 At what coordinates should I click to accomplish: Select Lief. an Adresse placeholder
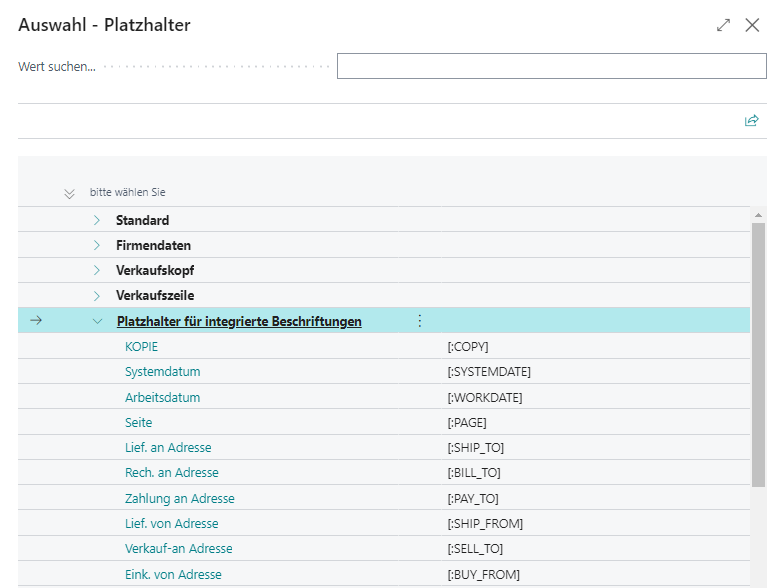(x=168, y=448)
